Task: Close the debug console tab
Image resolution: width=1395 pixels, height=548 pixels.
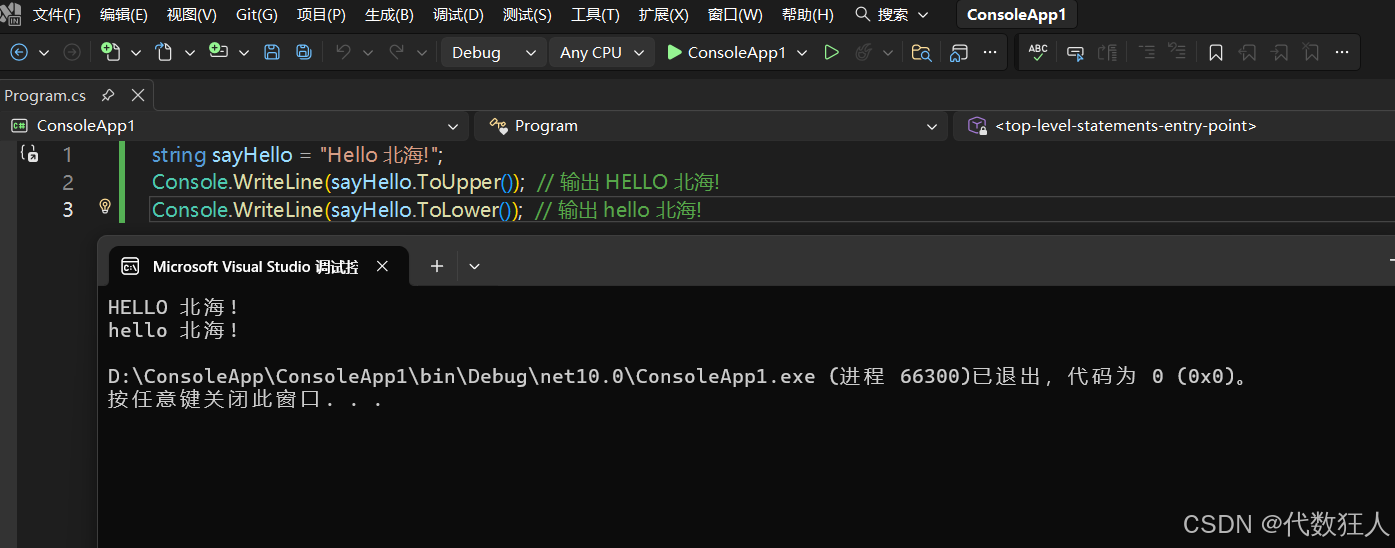Action: [382, 266]
